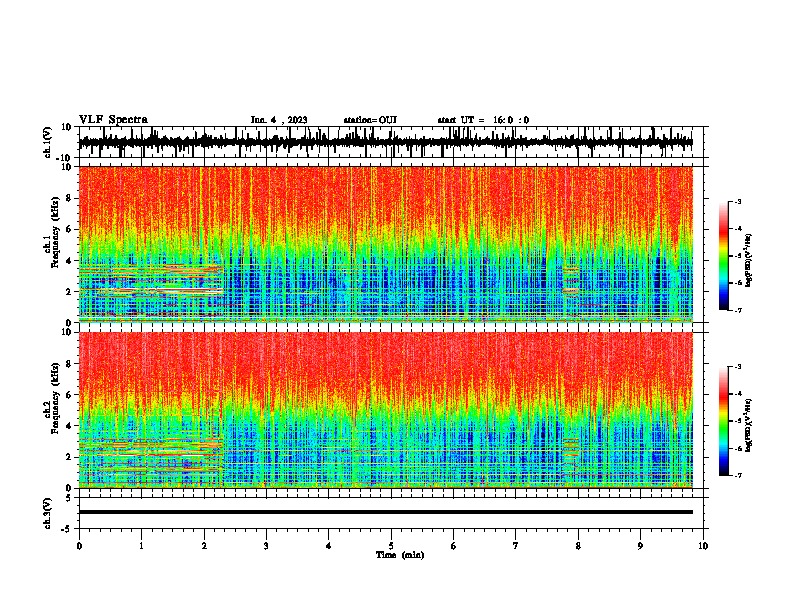792x612 pixels.
Task: Click the "VLF Spectra" plot title
Action: click(113, 120)
